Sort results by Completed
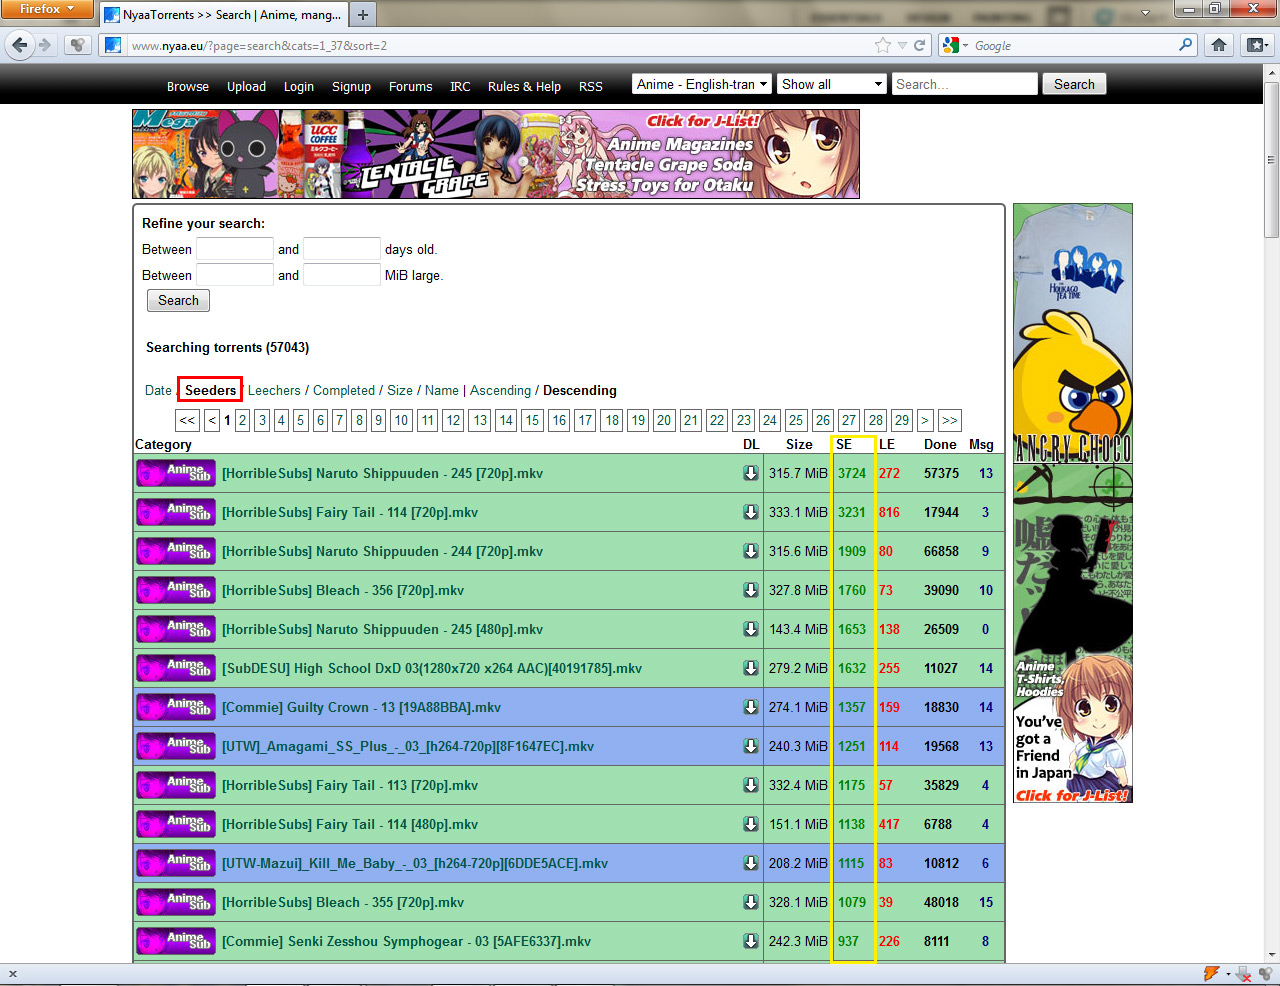This screenshot has width=1280, height=986. (344, 390)
